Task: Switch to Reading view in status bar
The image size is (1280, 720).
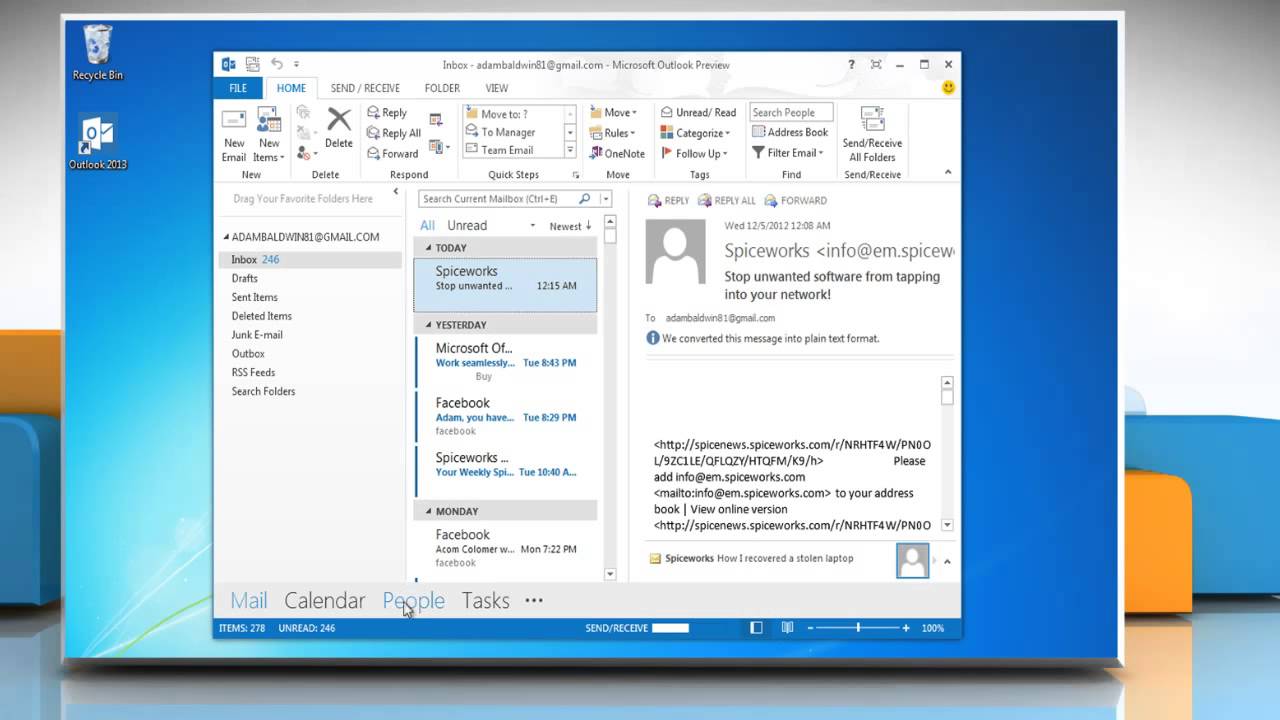Action: pyautogui.click(x=787, y=628)
